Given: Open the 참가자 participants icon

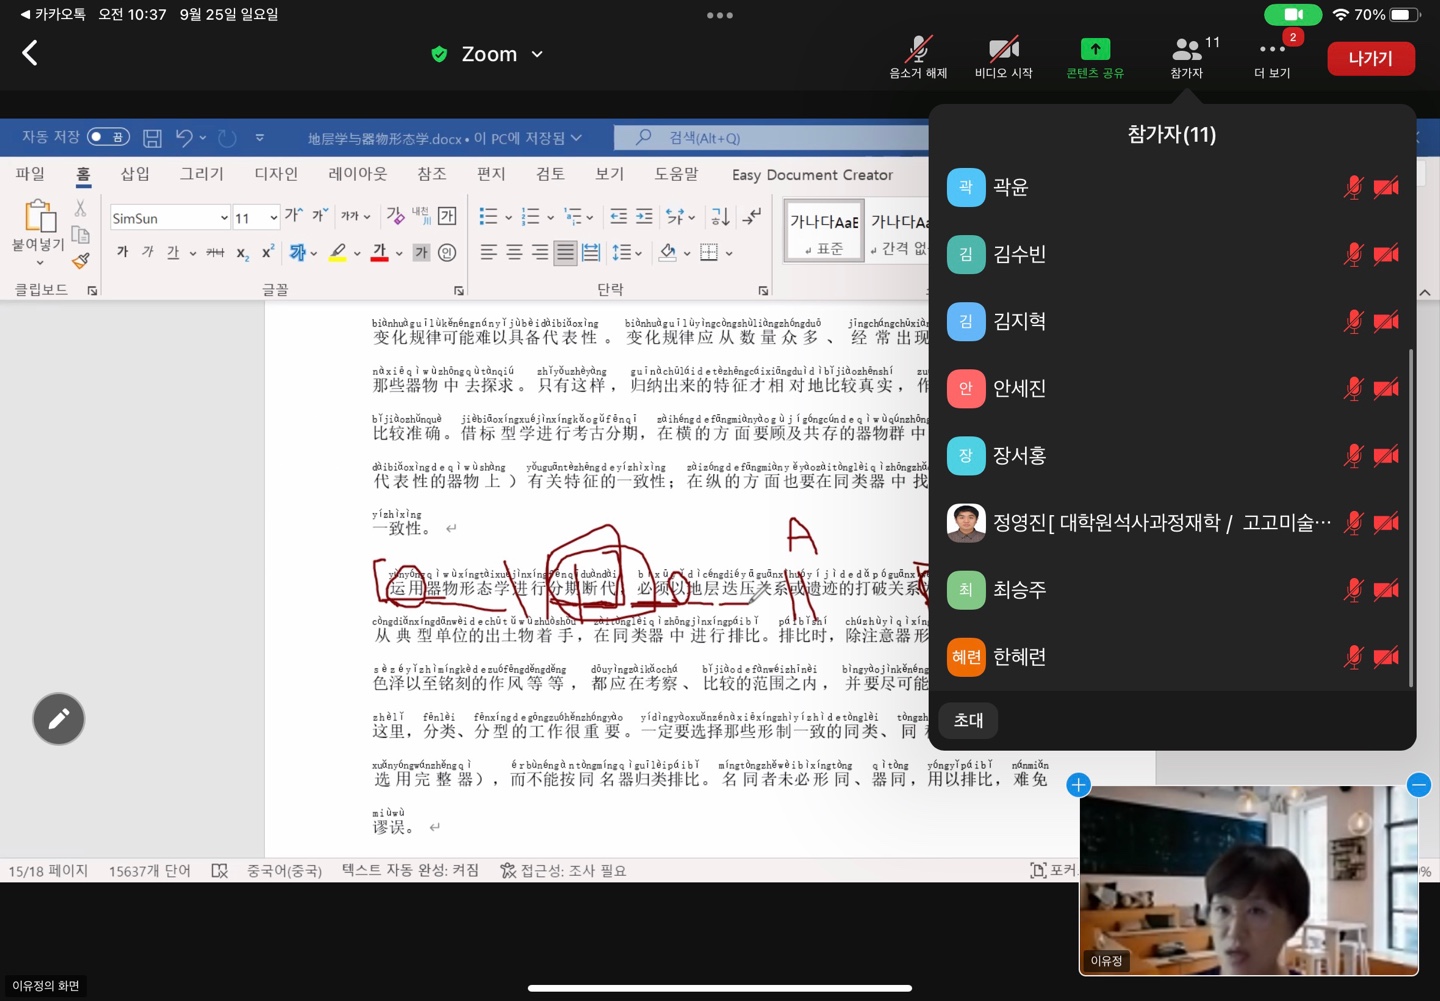Looking at the screenshot, I should pyautogui.click(x=1186, y=57).
